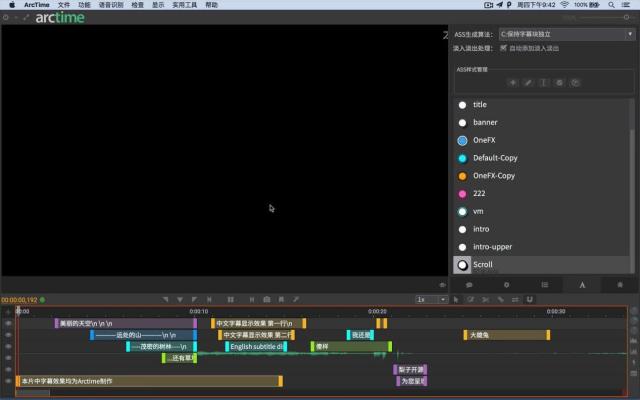Open the ASS生成算法 dropdown
The image size is (640, 400).
pos(567,34)
